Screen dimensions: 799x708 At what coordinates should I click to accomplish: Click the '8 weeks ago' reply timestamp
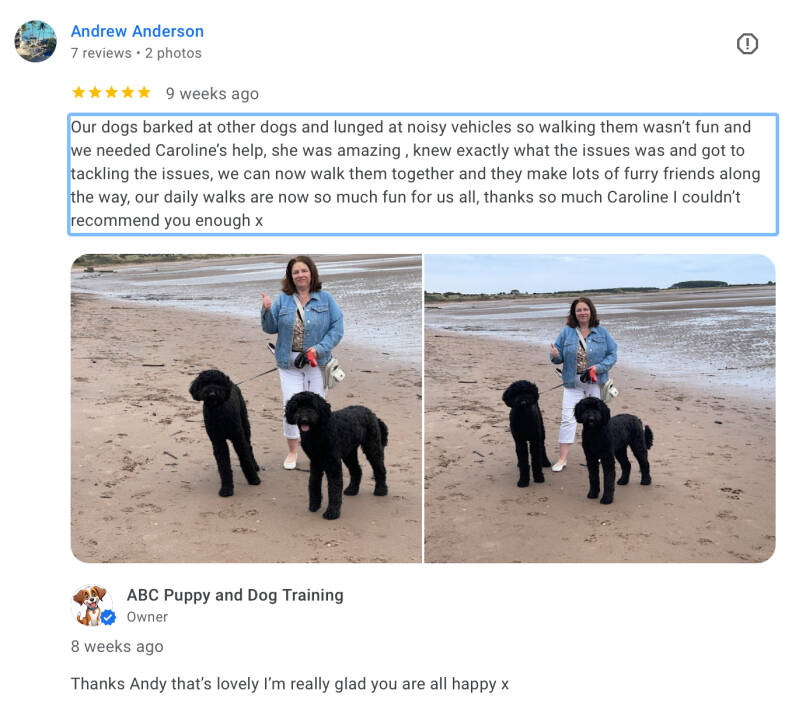(x=117, y=646)
